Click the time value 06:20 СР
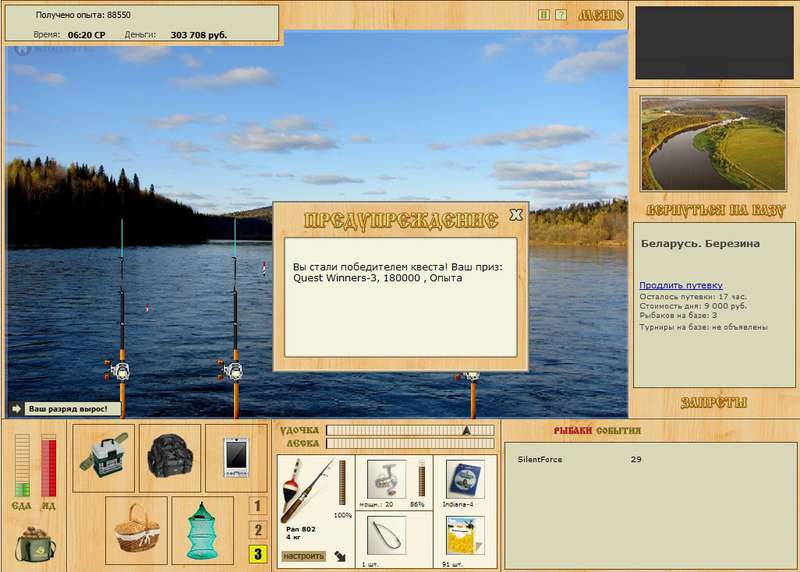This screenshot has height=572, width=800. [x=86, y=35]
